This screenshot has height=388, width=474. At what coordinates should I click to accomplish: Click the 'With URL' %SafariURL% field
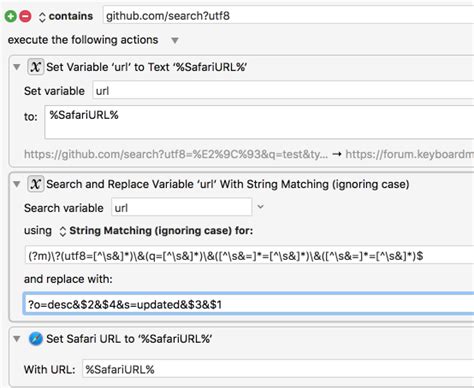coord(278,369)
